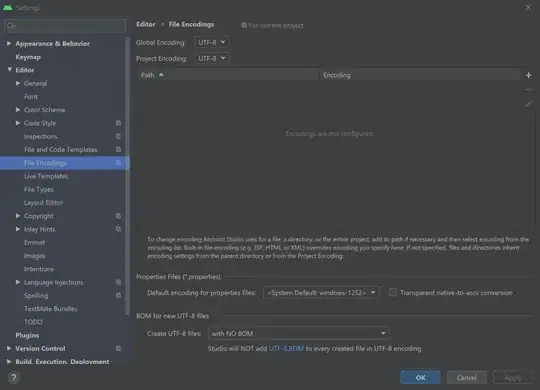
Task: Expand the Version Control section arrow
Action: click(9, 348)
